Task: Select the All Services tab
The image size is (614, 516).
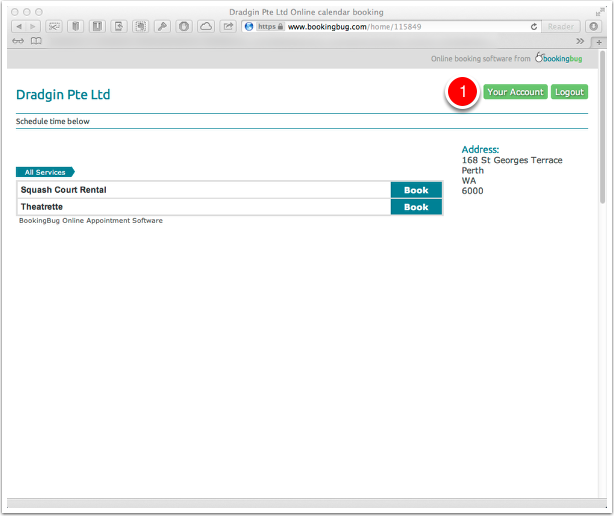Action: coord(45,172)
